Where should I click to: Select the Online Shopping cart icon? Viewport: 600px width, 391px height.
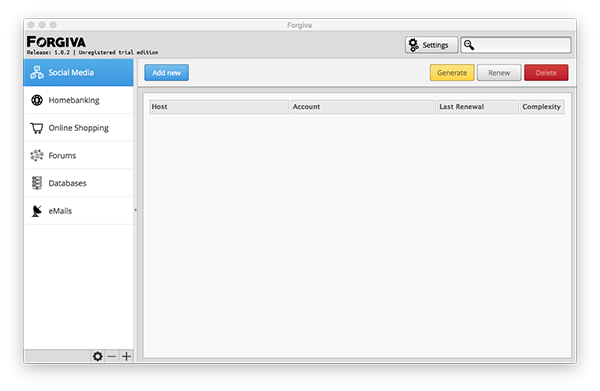click(x=37, y=128)
